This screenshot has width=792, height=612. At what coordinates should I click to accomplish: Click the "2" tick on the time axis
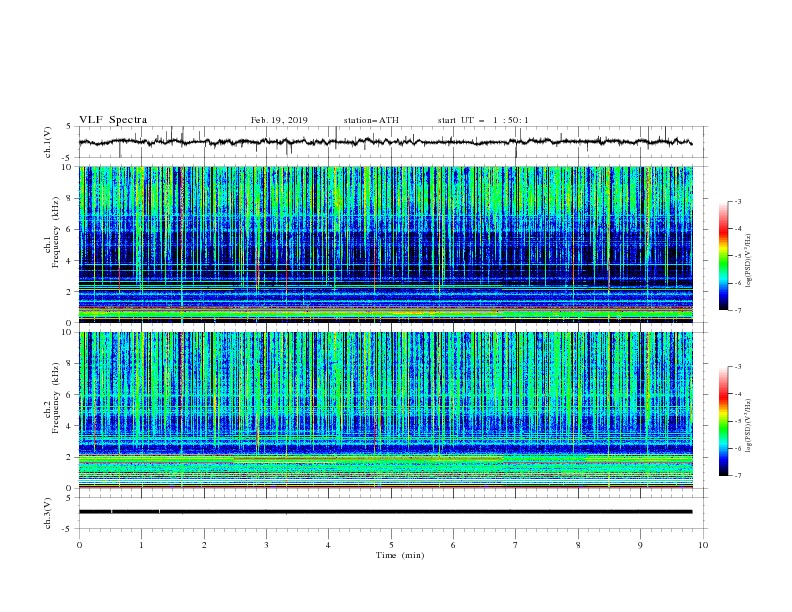(x=204, y=545)
